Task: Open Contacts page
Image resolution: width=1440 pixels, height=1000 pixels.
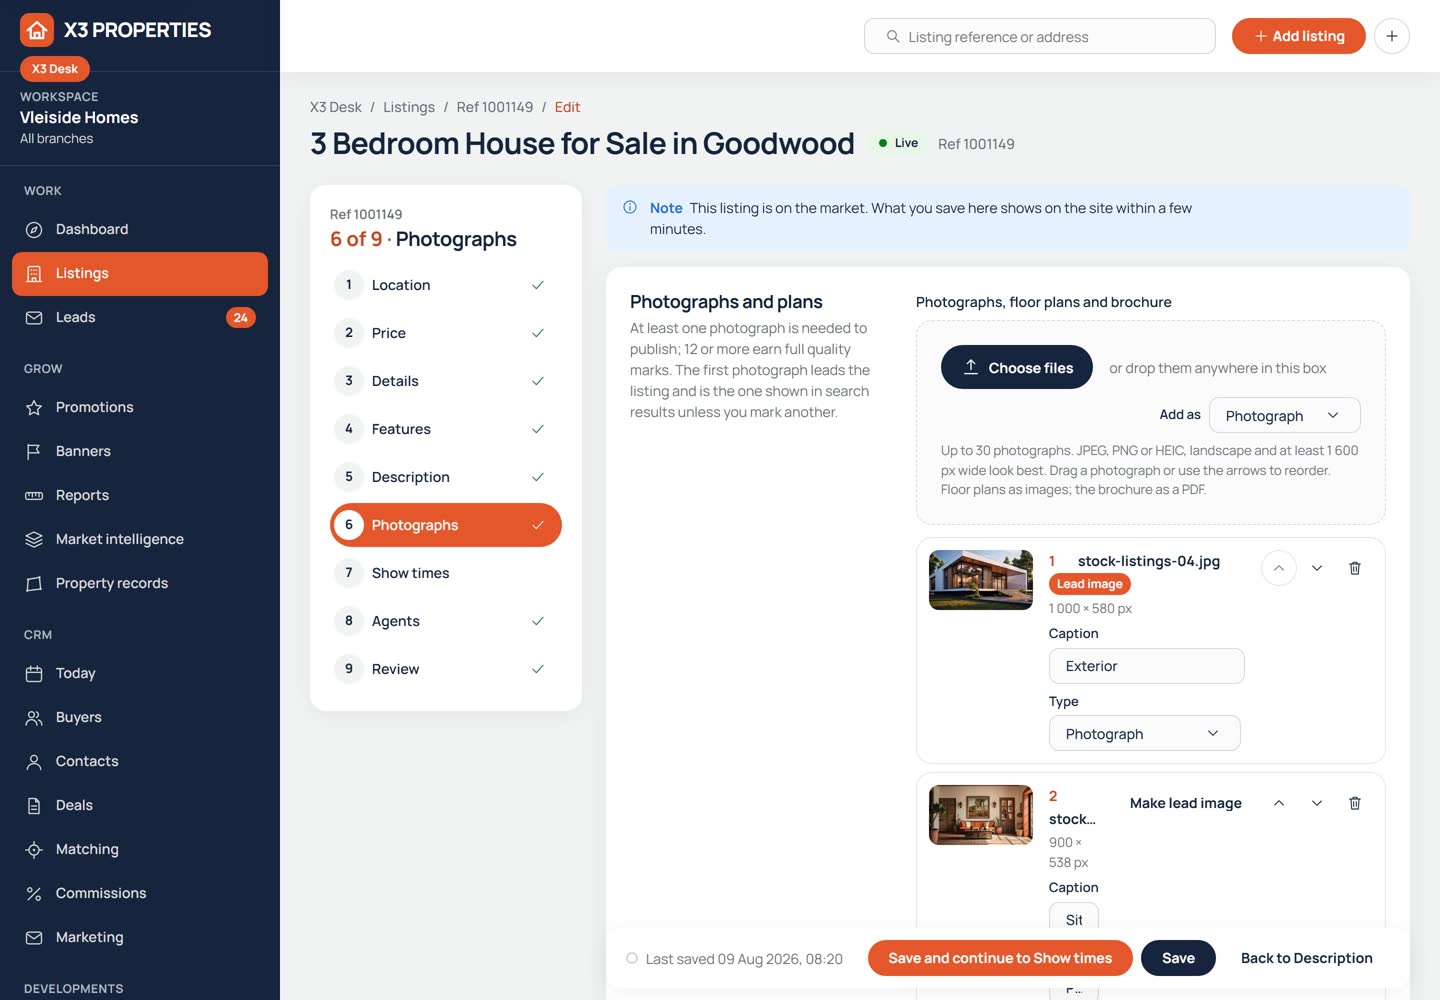Action: coord(140,761)
